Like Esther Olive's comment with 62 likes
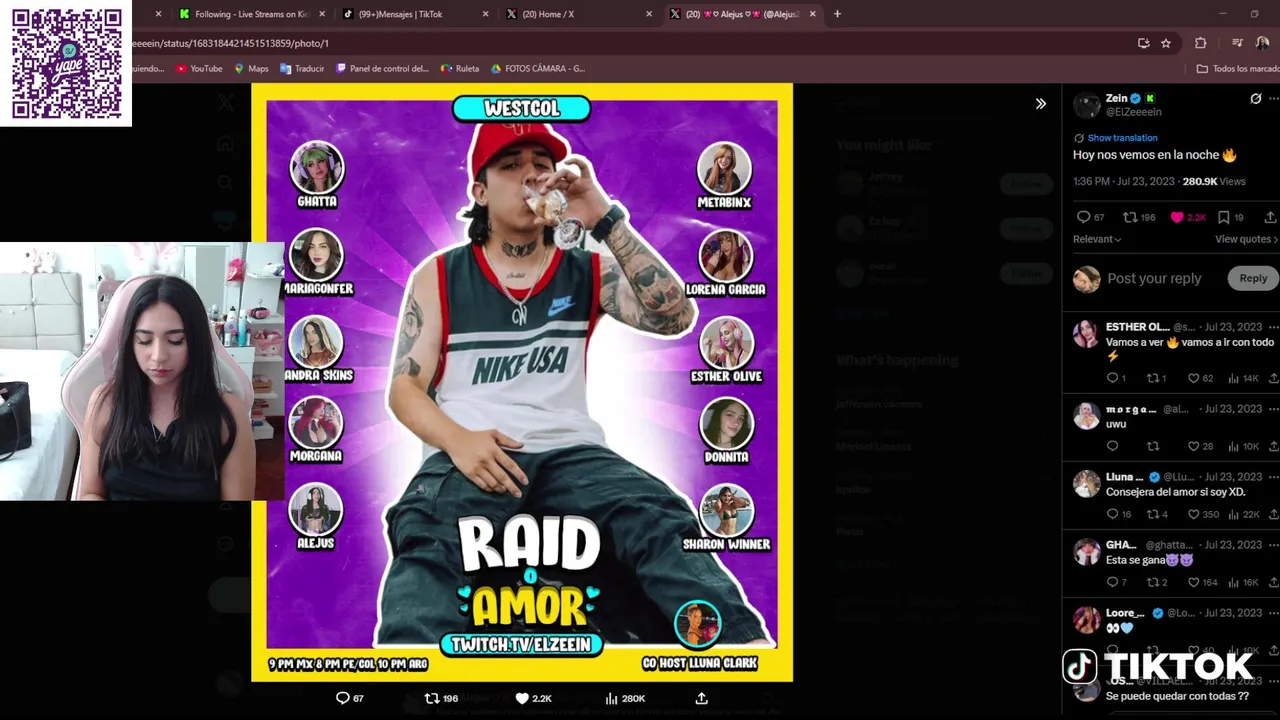 [x=1193, y=378]
